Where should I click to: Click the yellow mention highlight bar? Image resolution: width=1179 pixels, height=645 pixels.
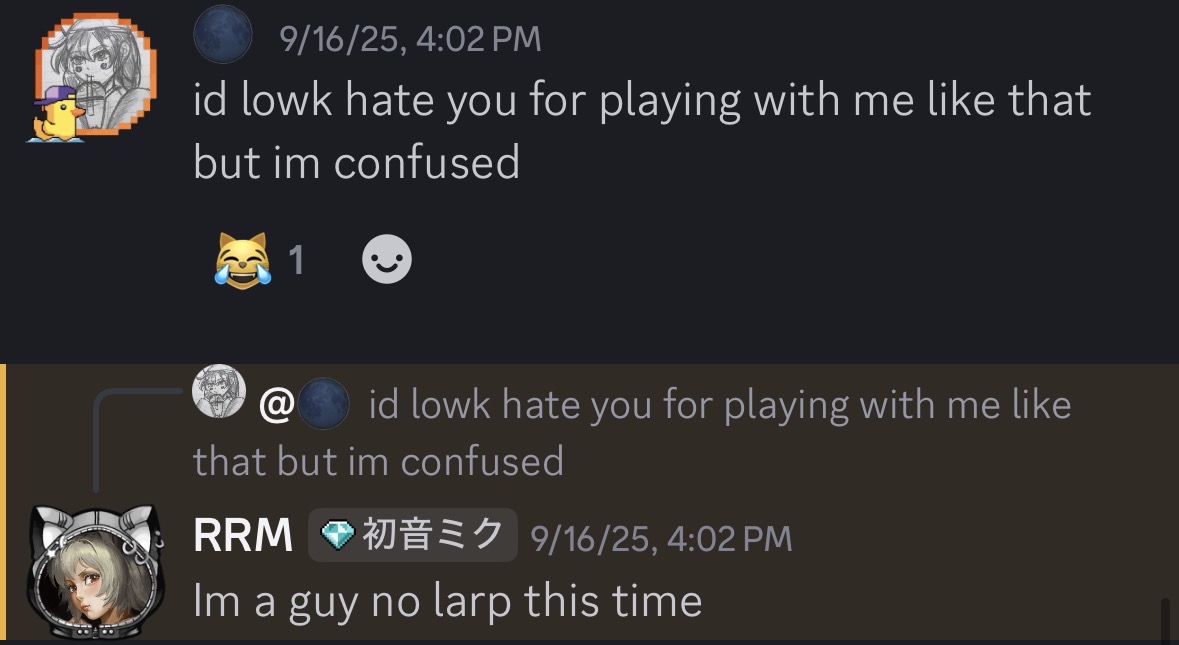(x=3, y=504)
